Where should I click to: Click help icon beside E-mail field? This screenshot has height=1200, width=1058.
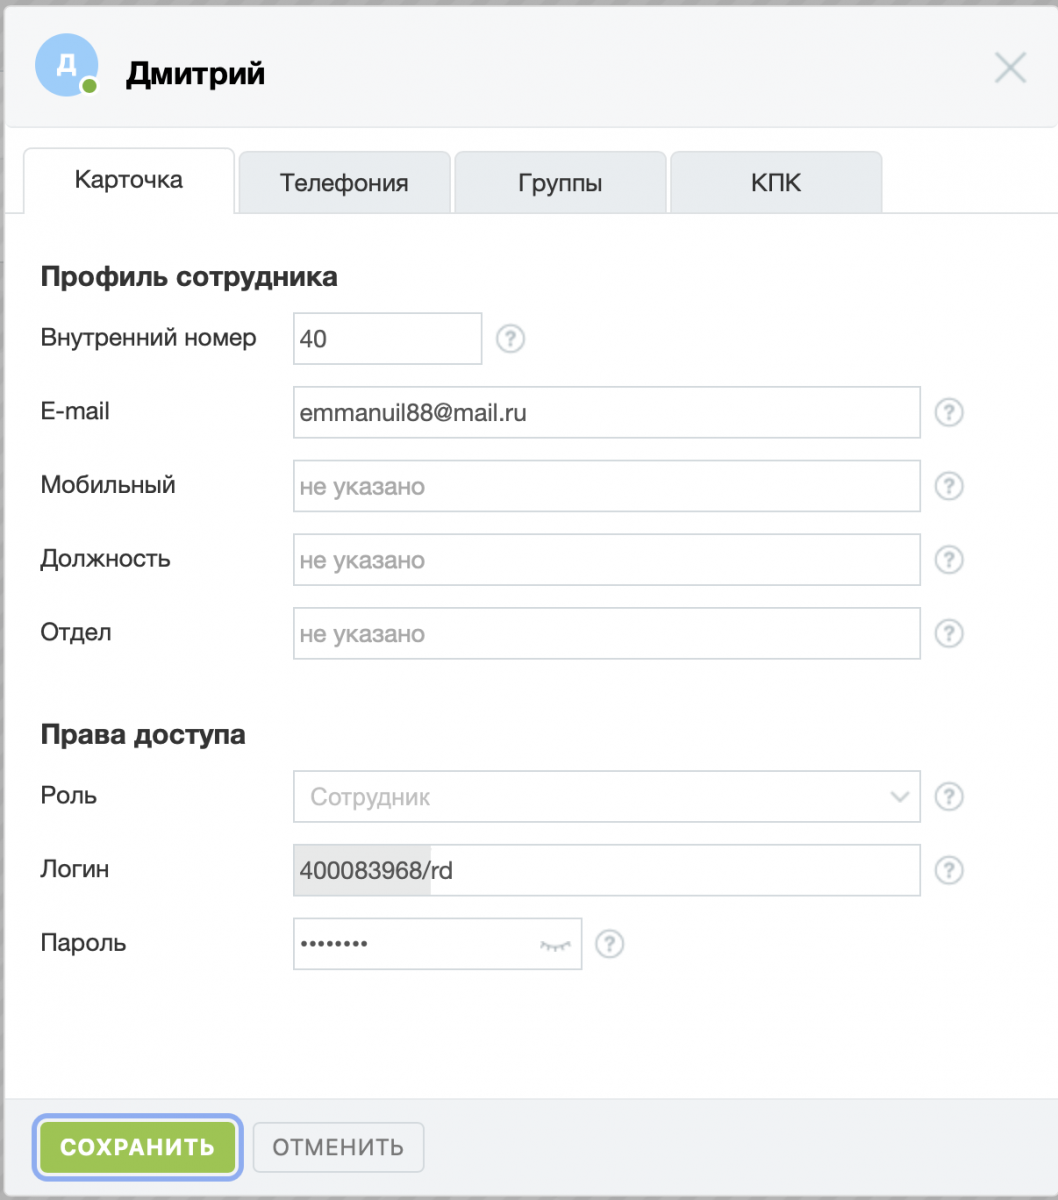pyautogui.click(x=948, y=412)
